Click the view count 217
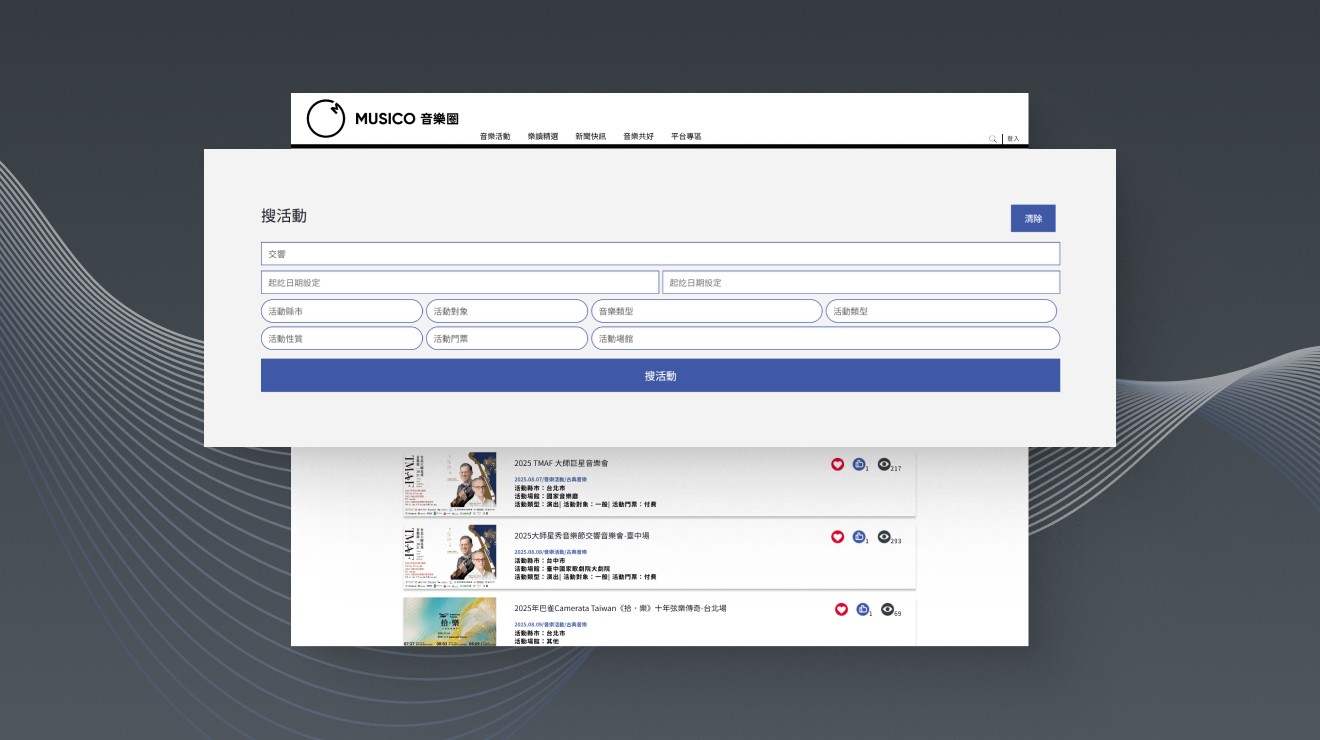The image size is (1320, 740). (x=896, y=469)
